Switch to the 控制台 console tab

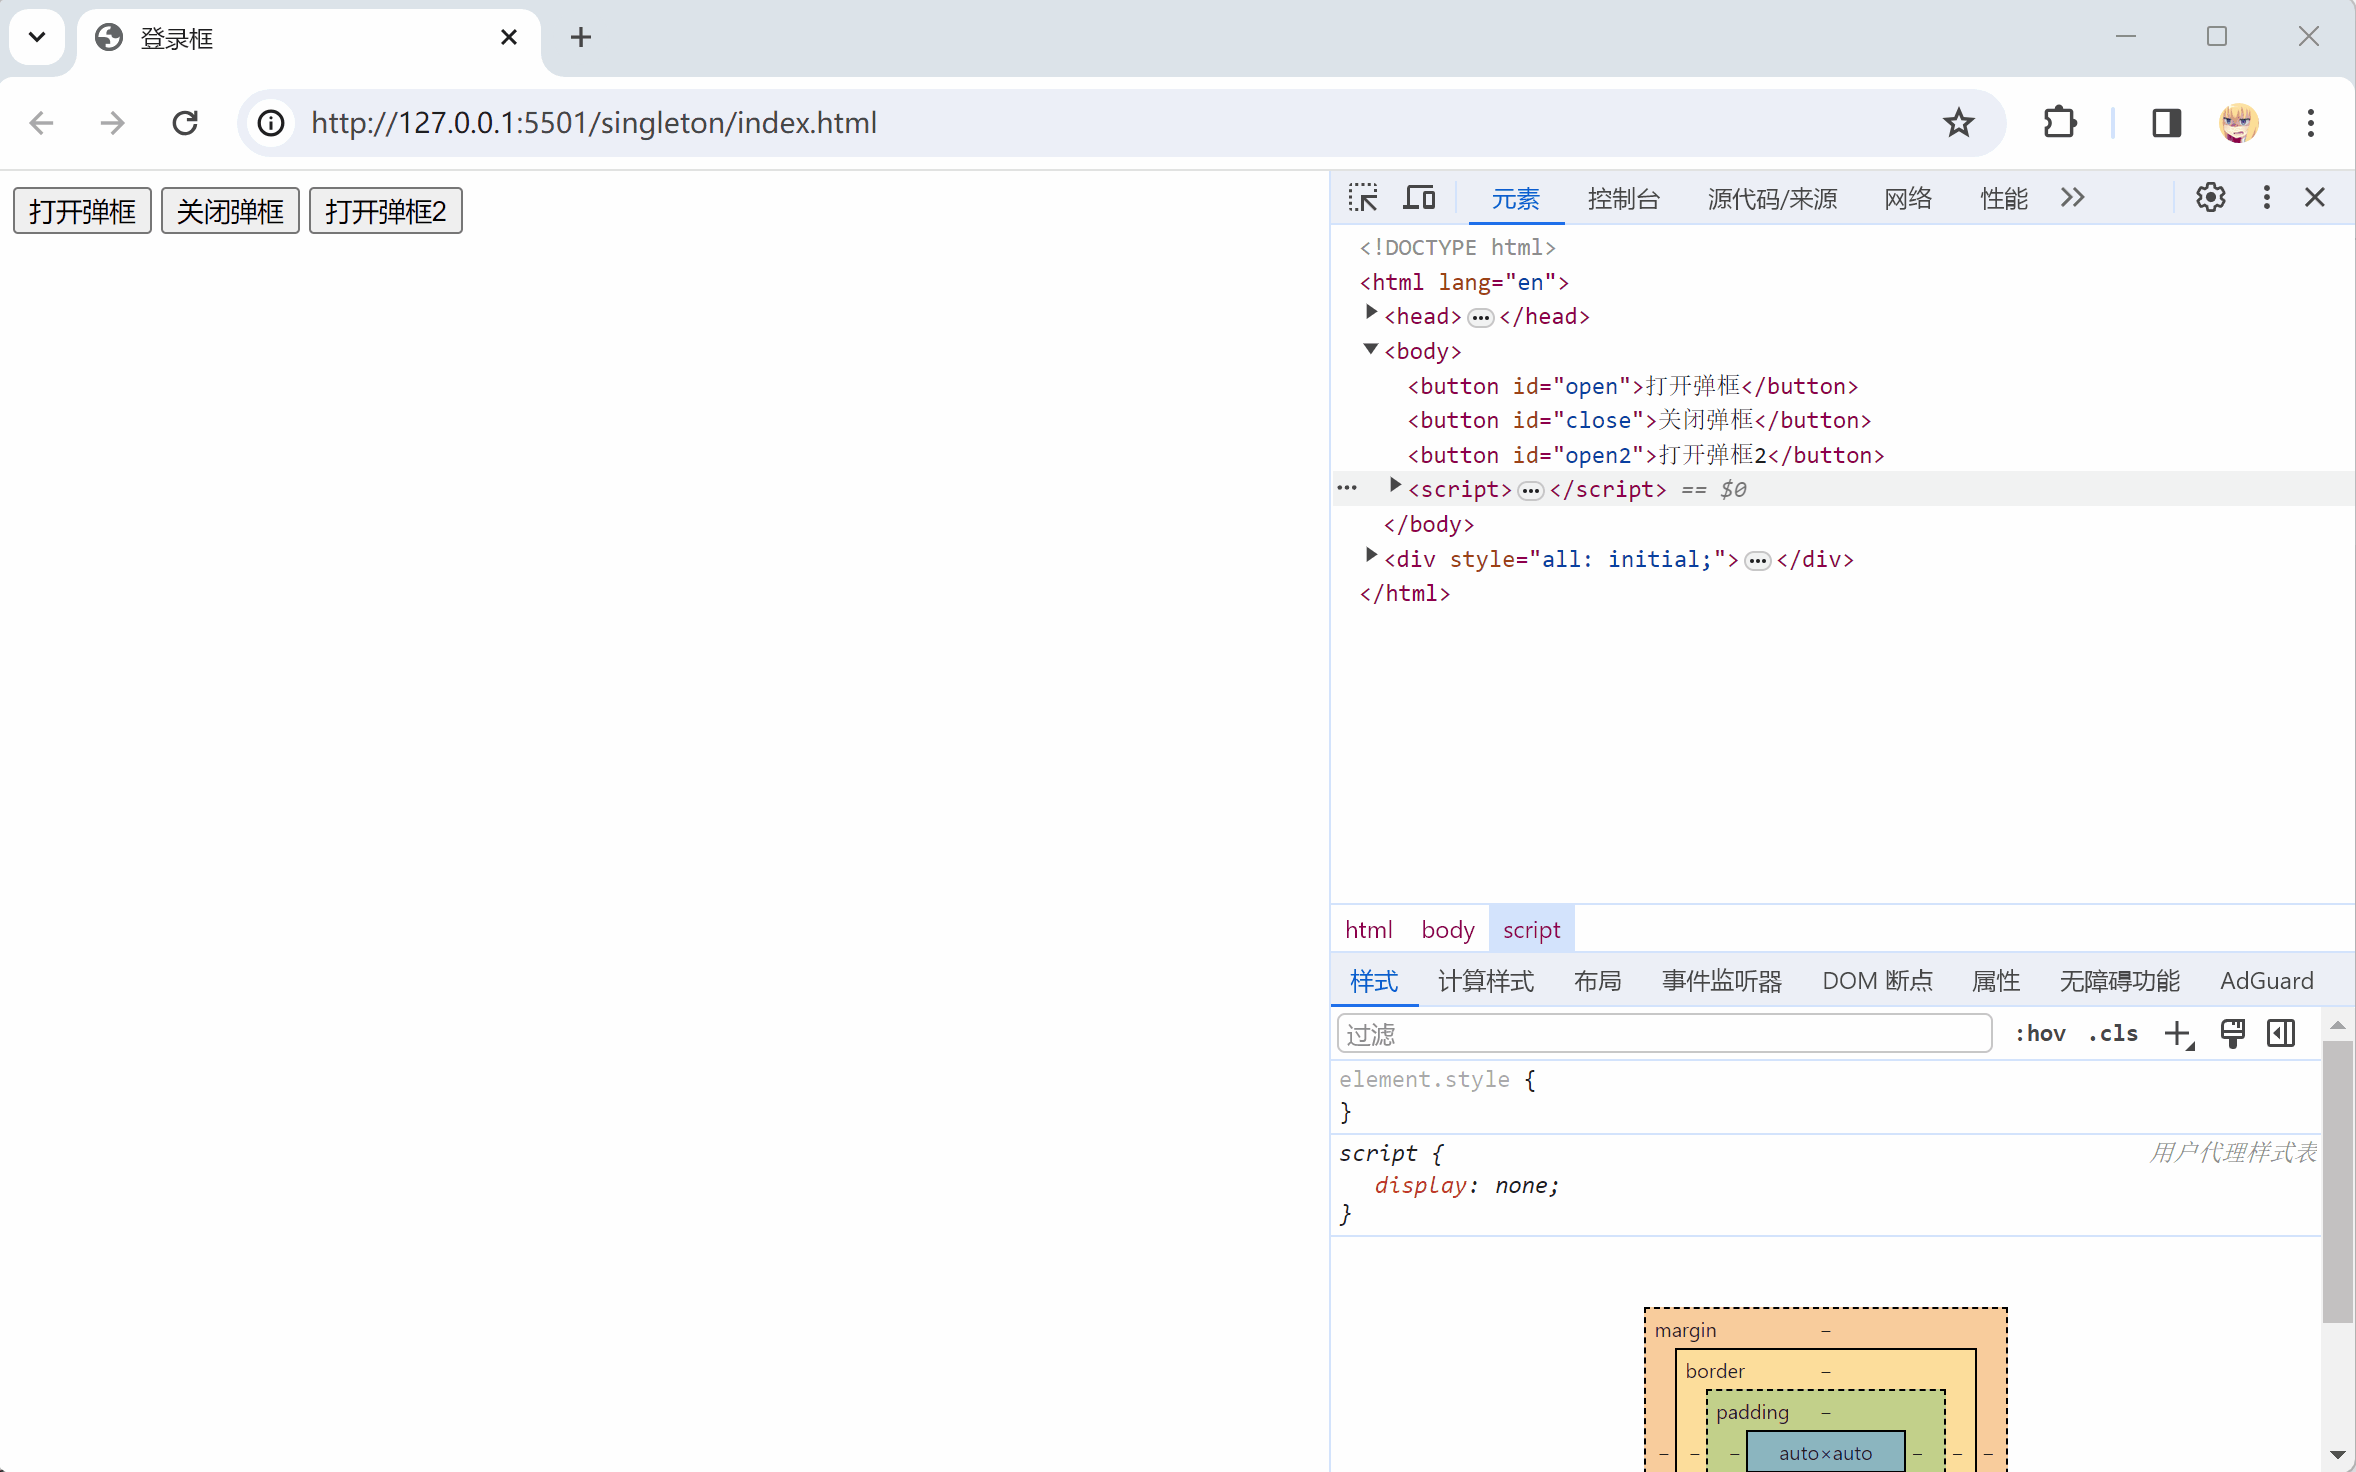1623,199
